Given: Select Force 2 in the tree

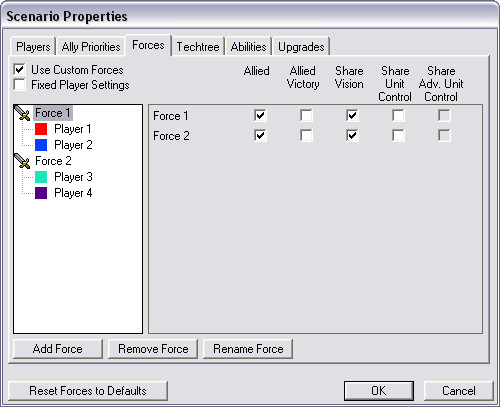Looking at the screenshot, I should coord(53,161).
